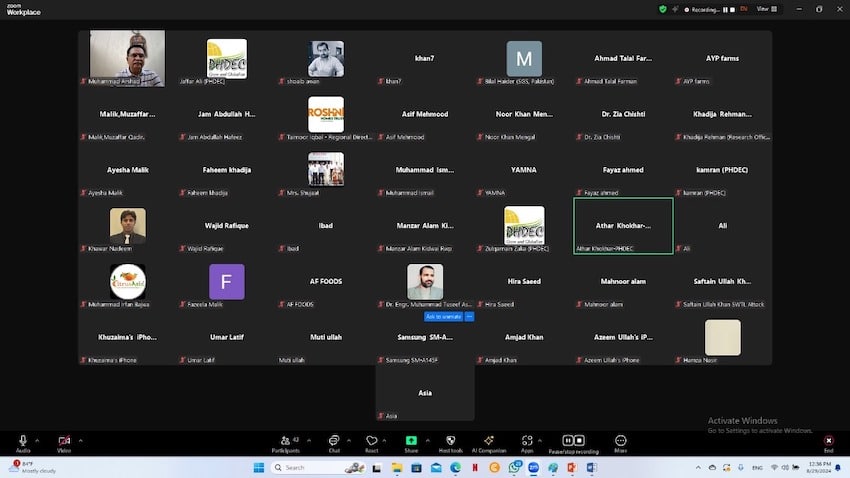Viewport: 850px width, 478px height.
Task: Expand the arrow next to Video
Action: pos(80,439)
